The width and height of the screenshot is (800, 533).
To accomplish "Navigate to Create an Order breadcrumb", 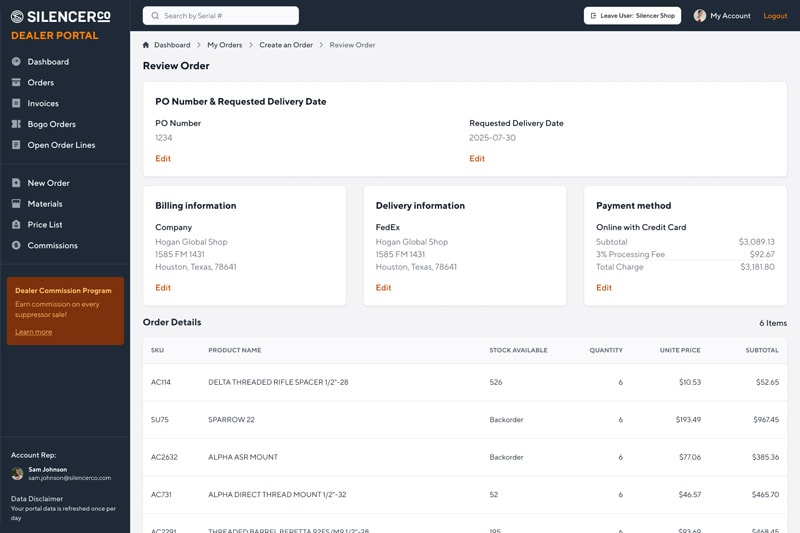I will point(286,45).
